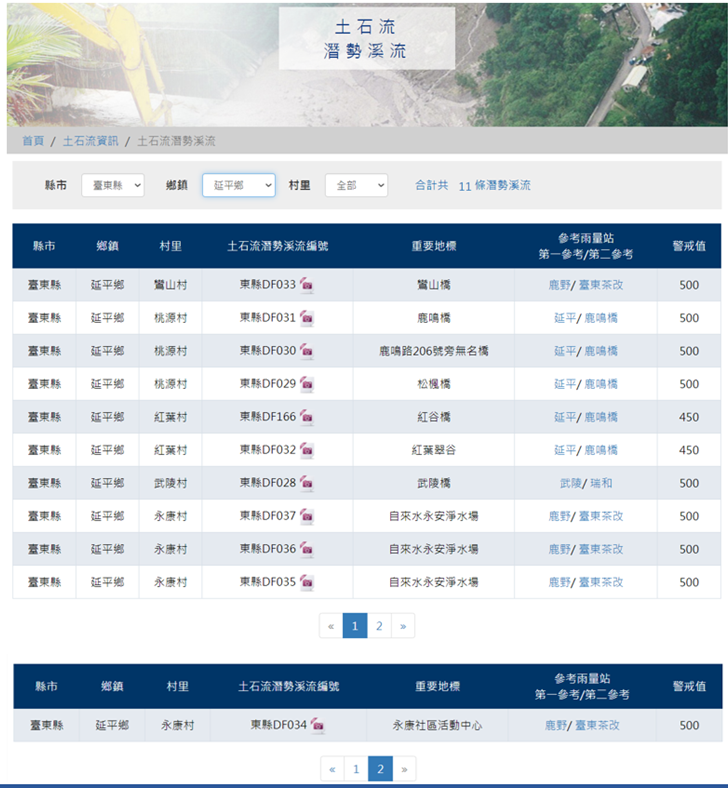Open photo icon for 東縣DF166
The width and height of the screenshot is (728, 788).
coord(307,417)
